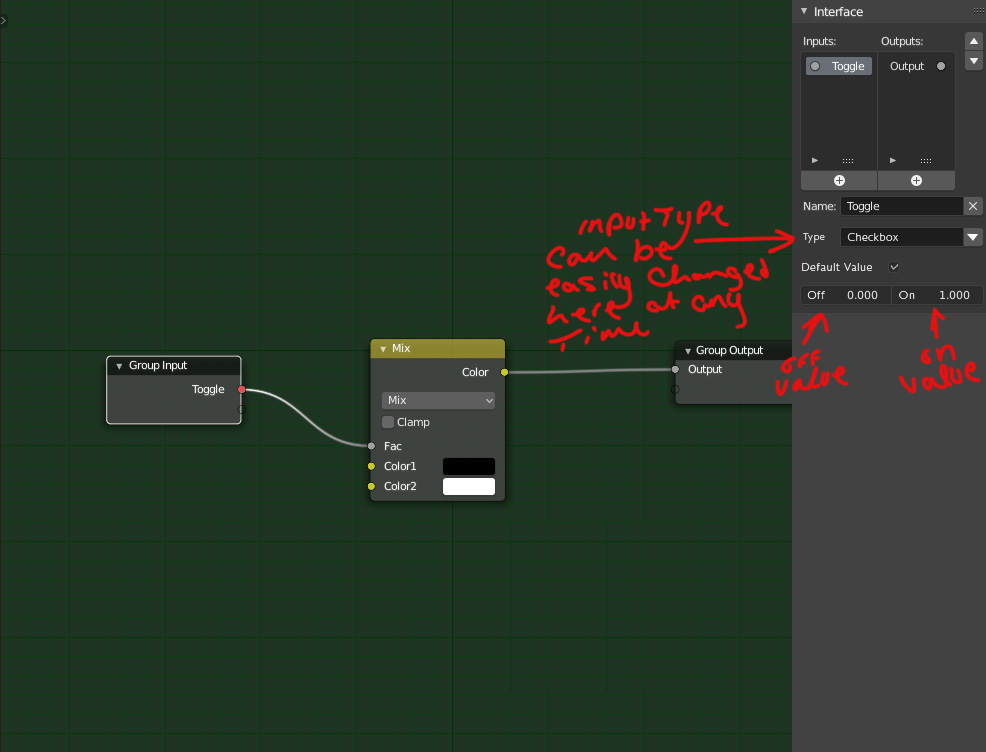
Task: Select the Output item in Outputs list
Action: 916,66
